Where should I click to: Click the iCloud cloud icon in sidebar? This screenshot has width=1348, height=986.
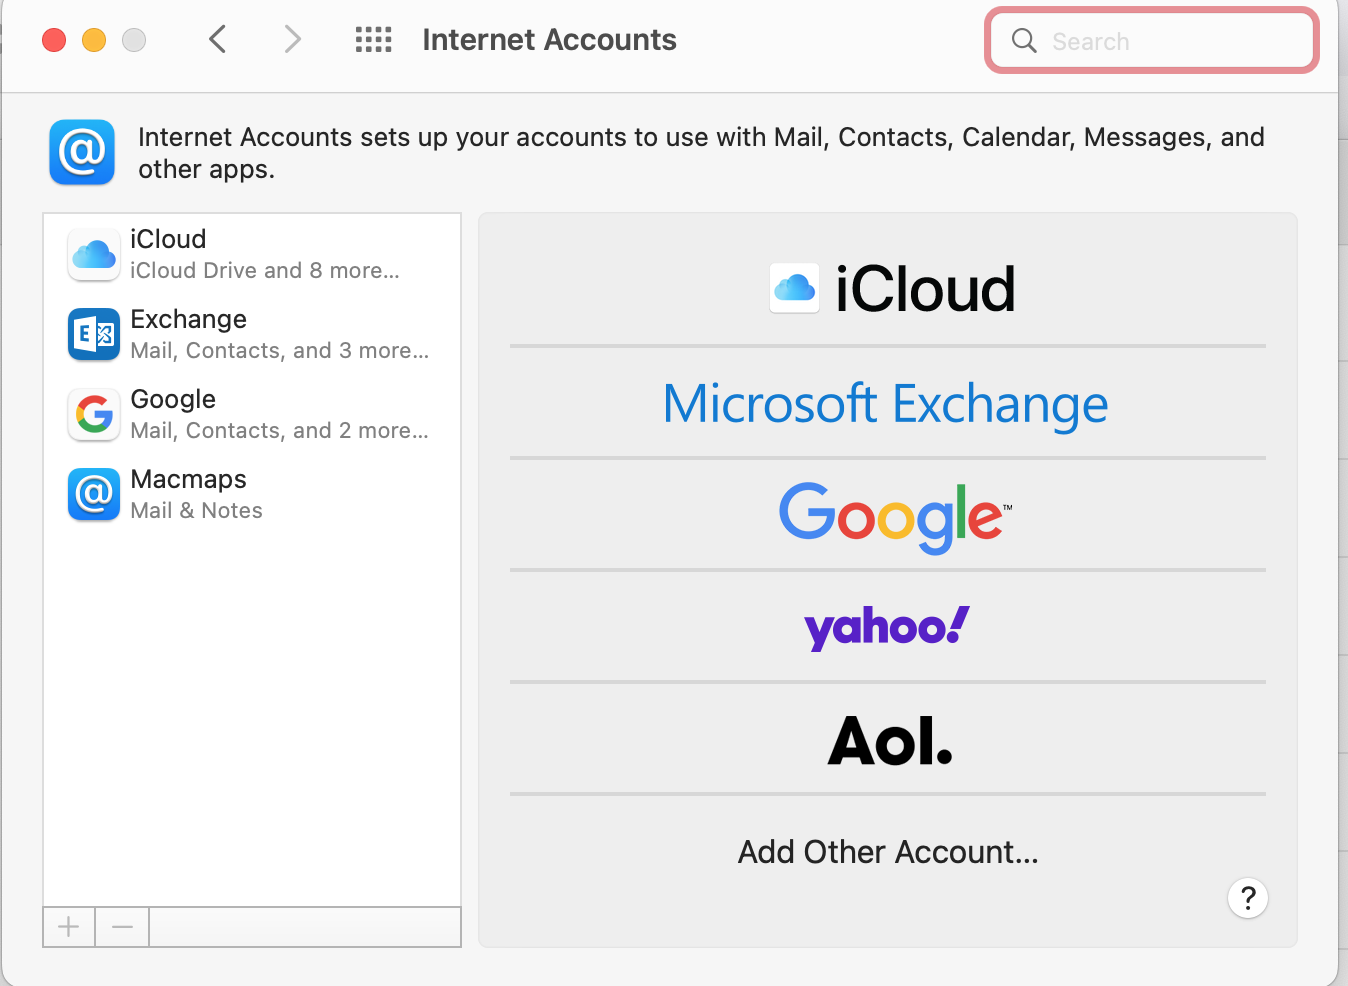coord(94,254)
